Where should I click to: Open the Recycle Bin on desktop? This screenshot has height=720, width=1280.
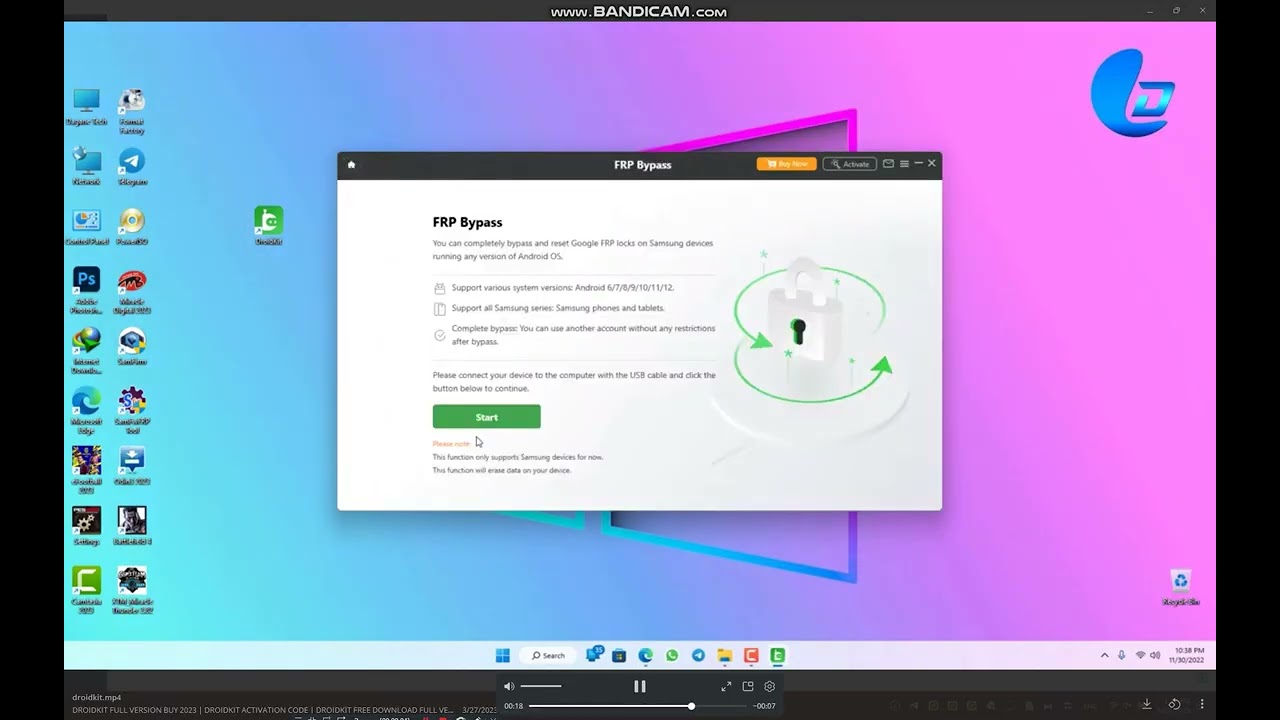click(x=1181, y=587)
